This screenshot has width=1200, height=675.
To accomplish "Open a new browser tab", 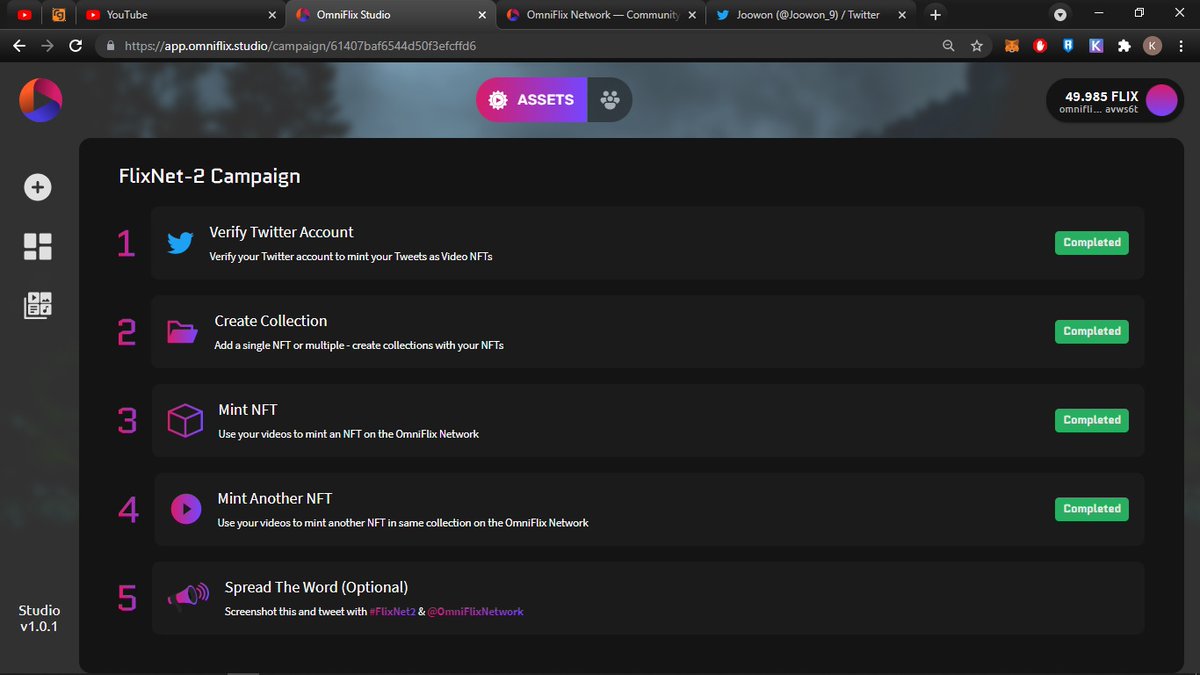I will 935,15.
